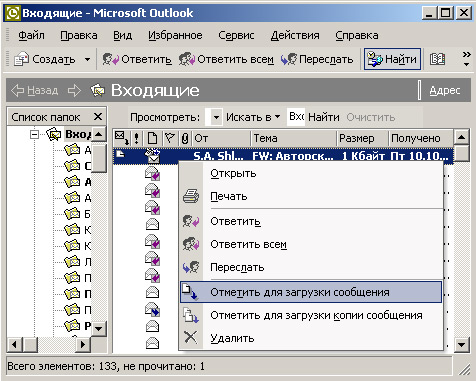Click the message list scrollbar thumb
This screenshot has height=381, width=476.
point(462,153)
